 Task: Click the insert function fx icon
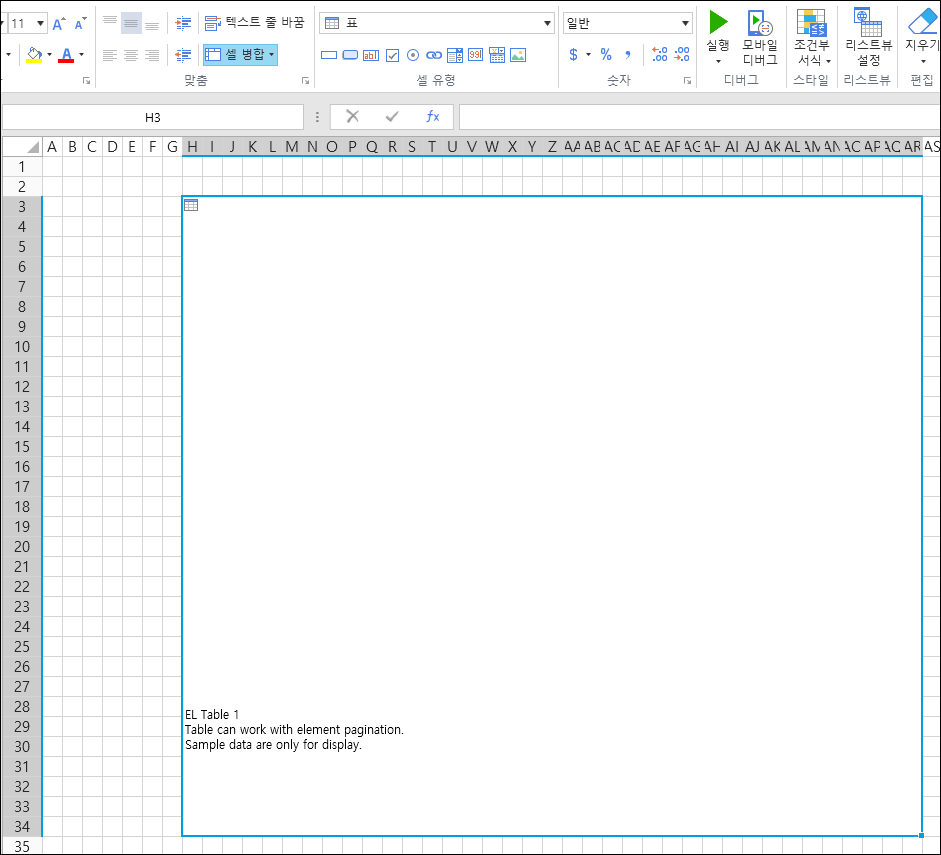coord(433,117)
